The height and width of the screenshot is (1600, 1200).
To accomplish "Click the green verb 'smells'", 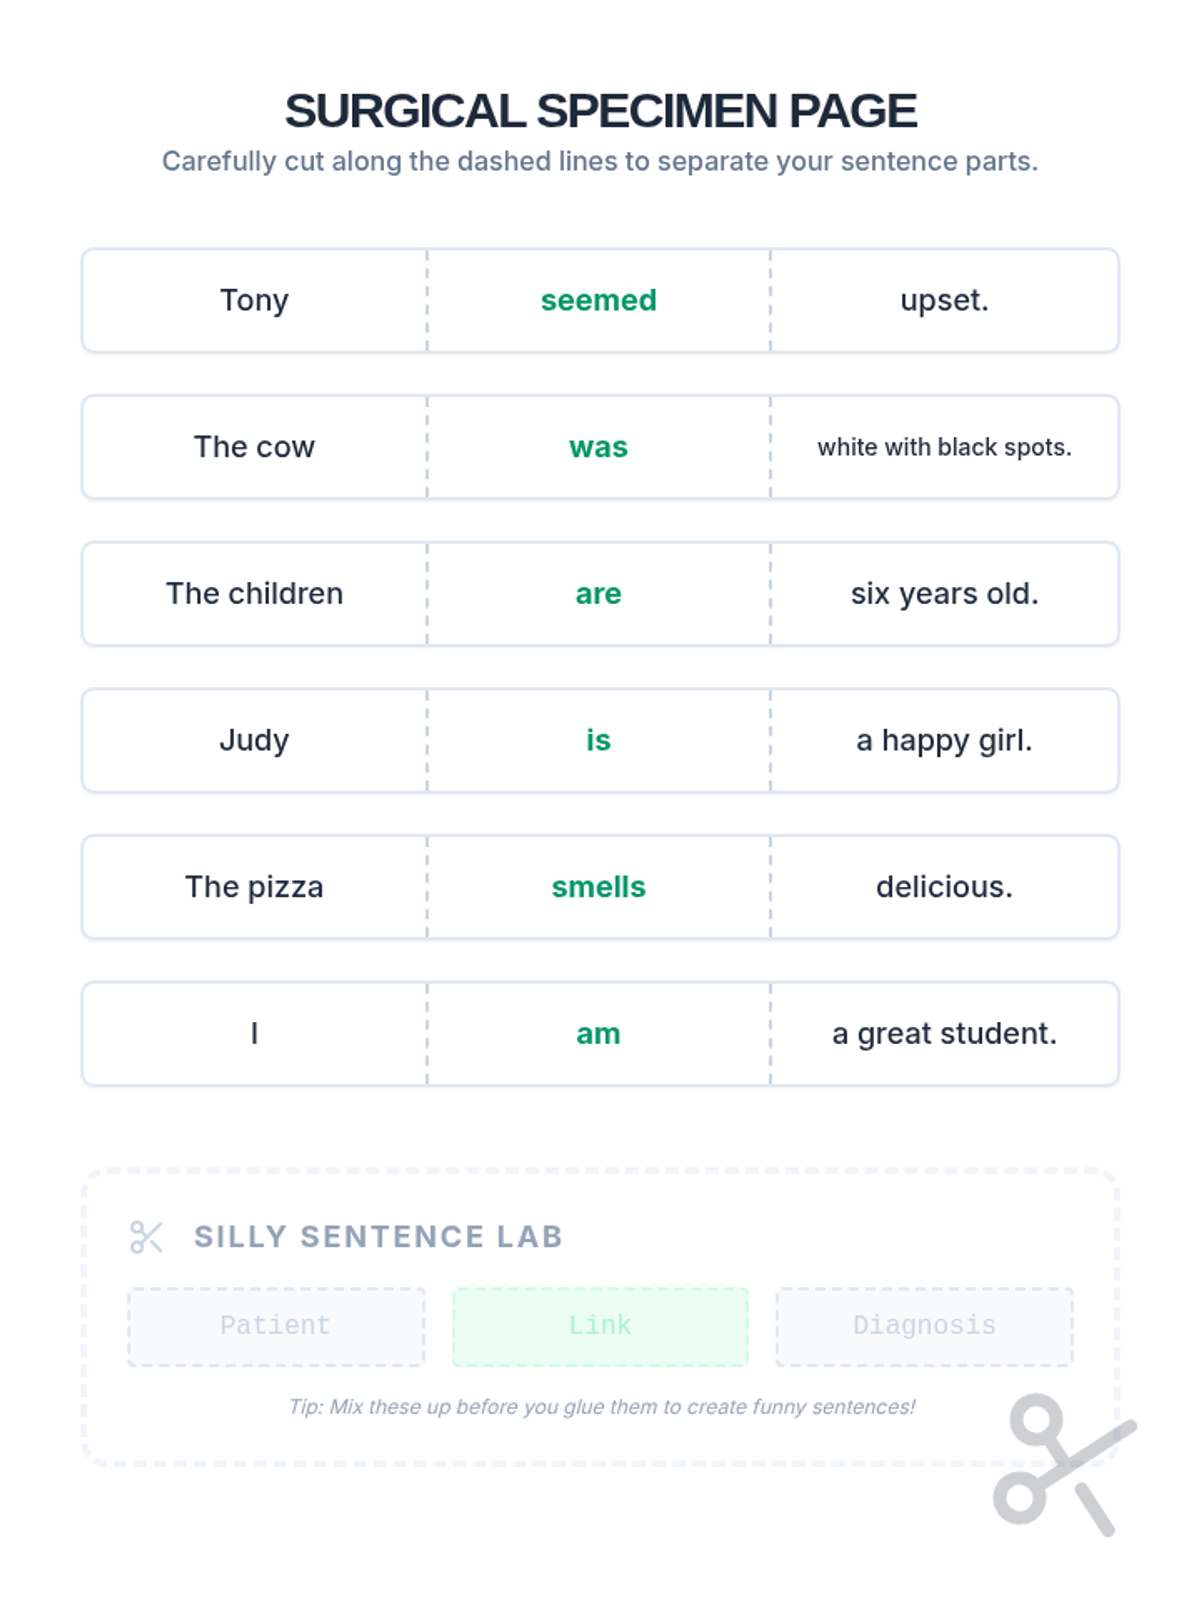I will (x=599, y=887).
